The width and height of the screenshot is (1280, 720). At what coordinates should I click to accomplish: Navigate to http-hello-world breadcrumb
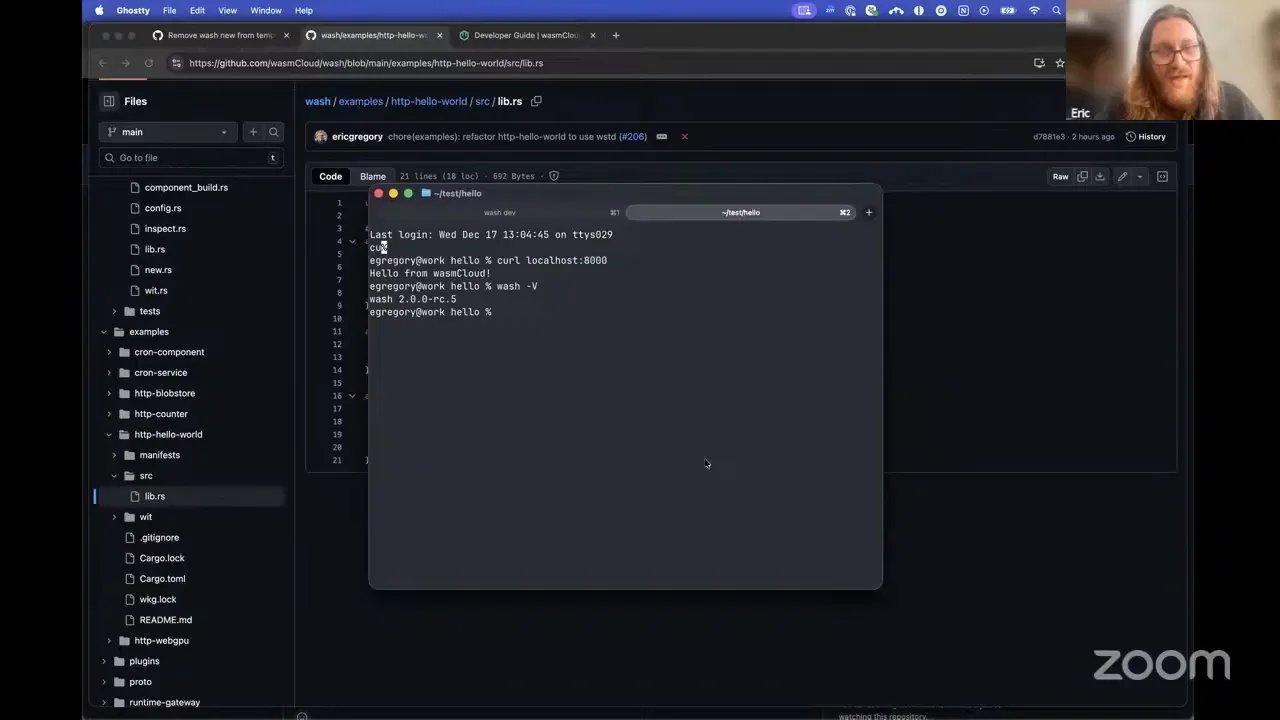click(429, 101)
